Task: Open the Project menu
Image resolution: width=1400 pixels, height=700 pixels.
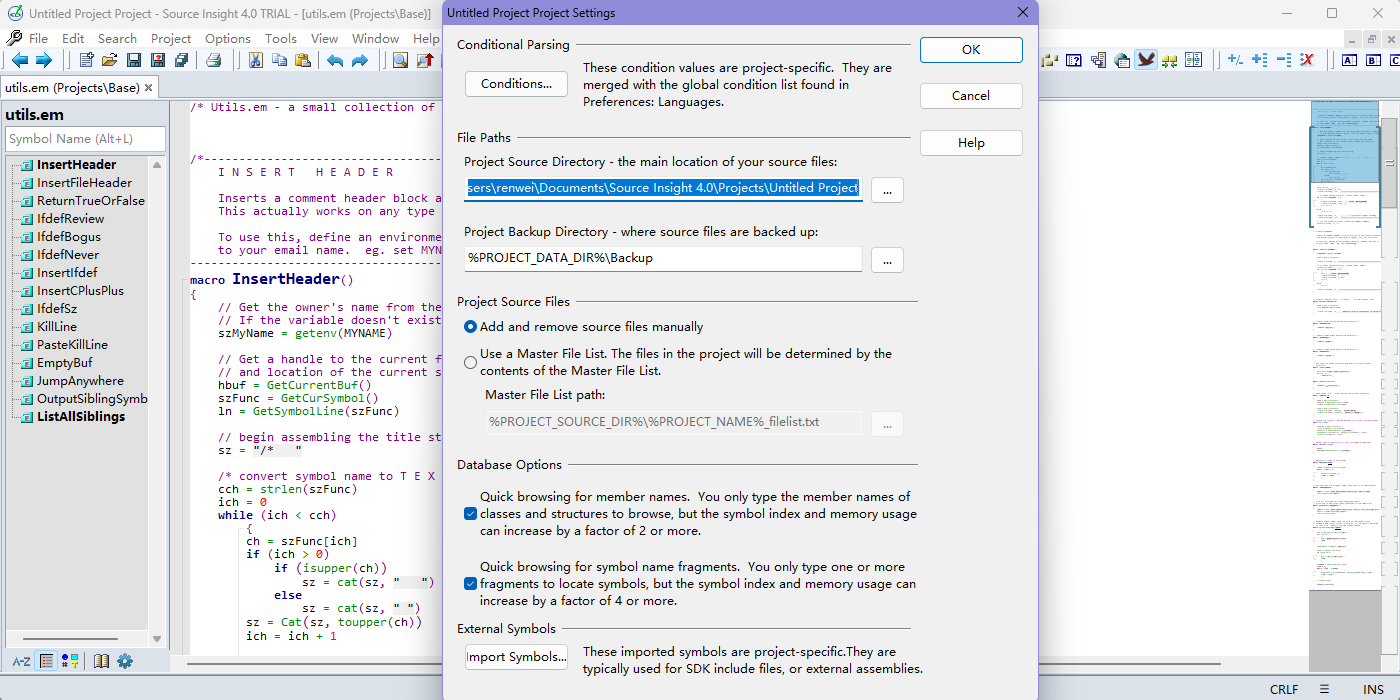Action: (171, 38)
